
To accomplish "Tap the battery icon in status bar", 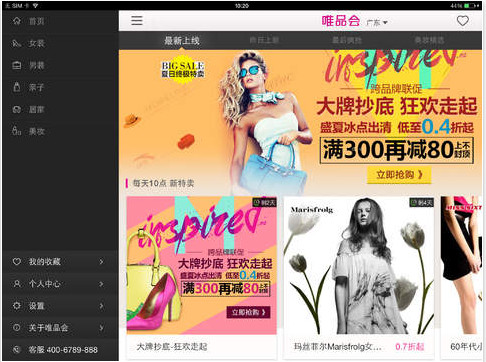I will [x=471, y=6].
